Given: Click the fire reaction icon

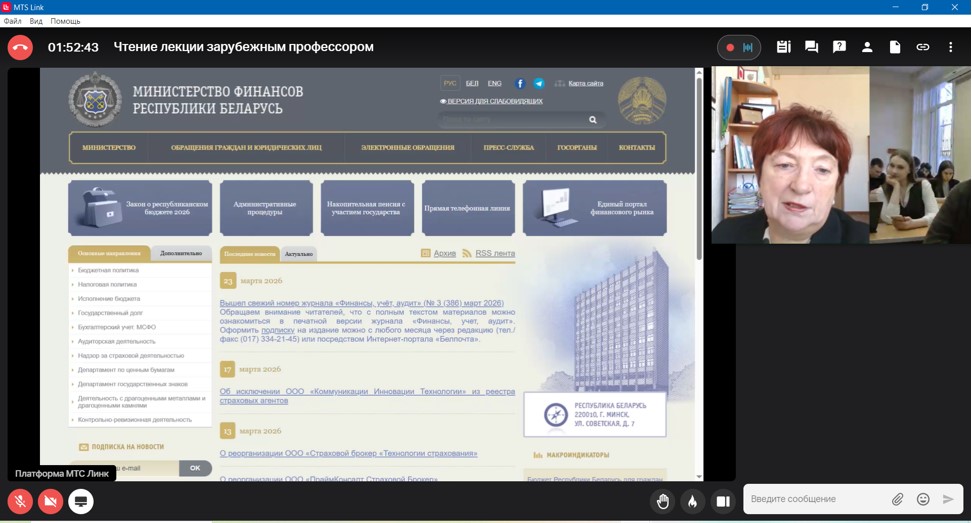Looking at the screenshot, I should [692, 501].
